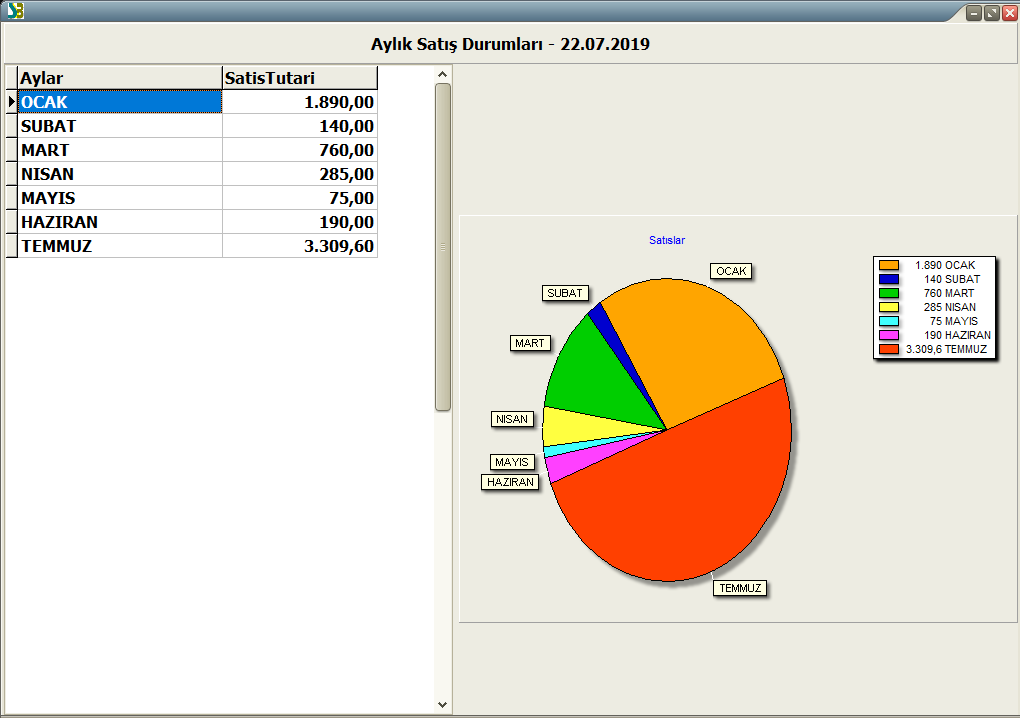The image size is (1020, 718).
Task: Click the row selector beside SUBAT
Action: 12,126
